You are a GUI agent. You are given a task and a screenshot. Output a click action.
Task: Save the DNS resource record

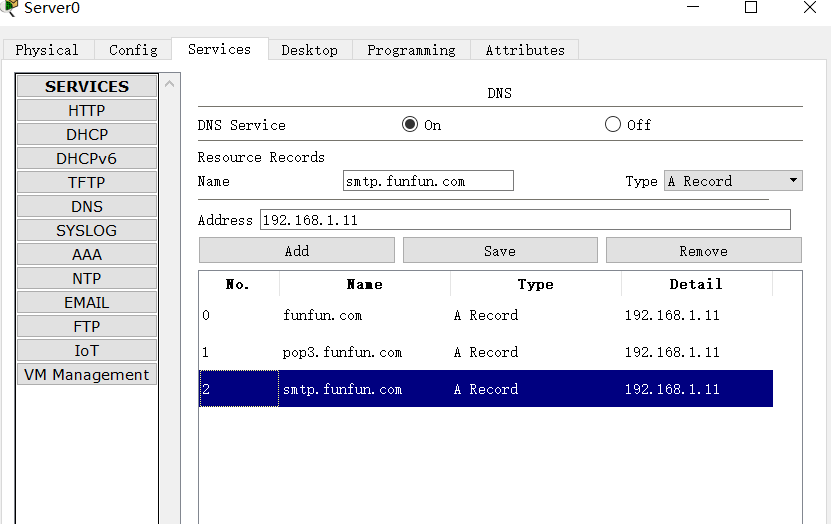point(500,250)
